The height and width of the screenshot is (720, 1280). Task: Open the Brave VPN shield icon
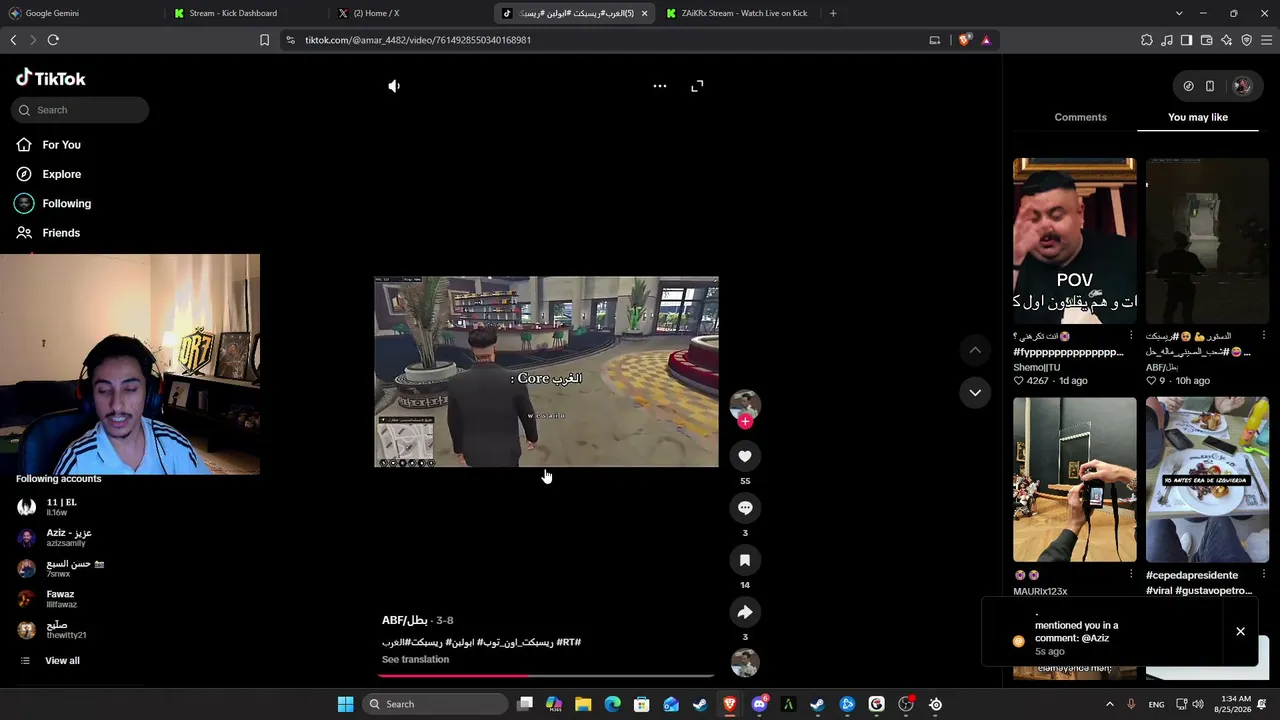1247,40
